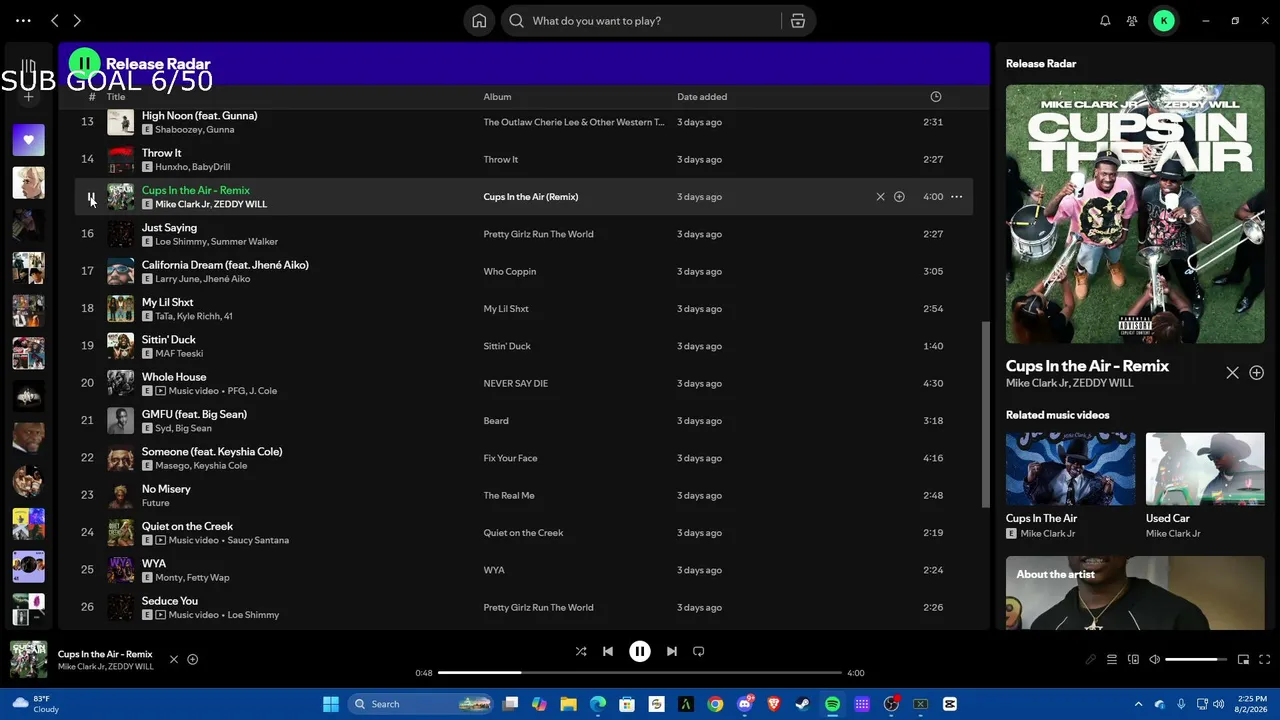Skip to the next track

(x=672, y=651)
